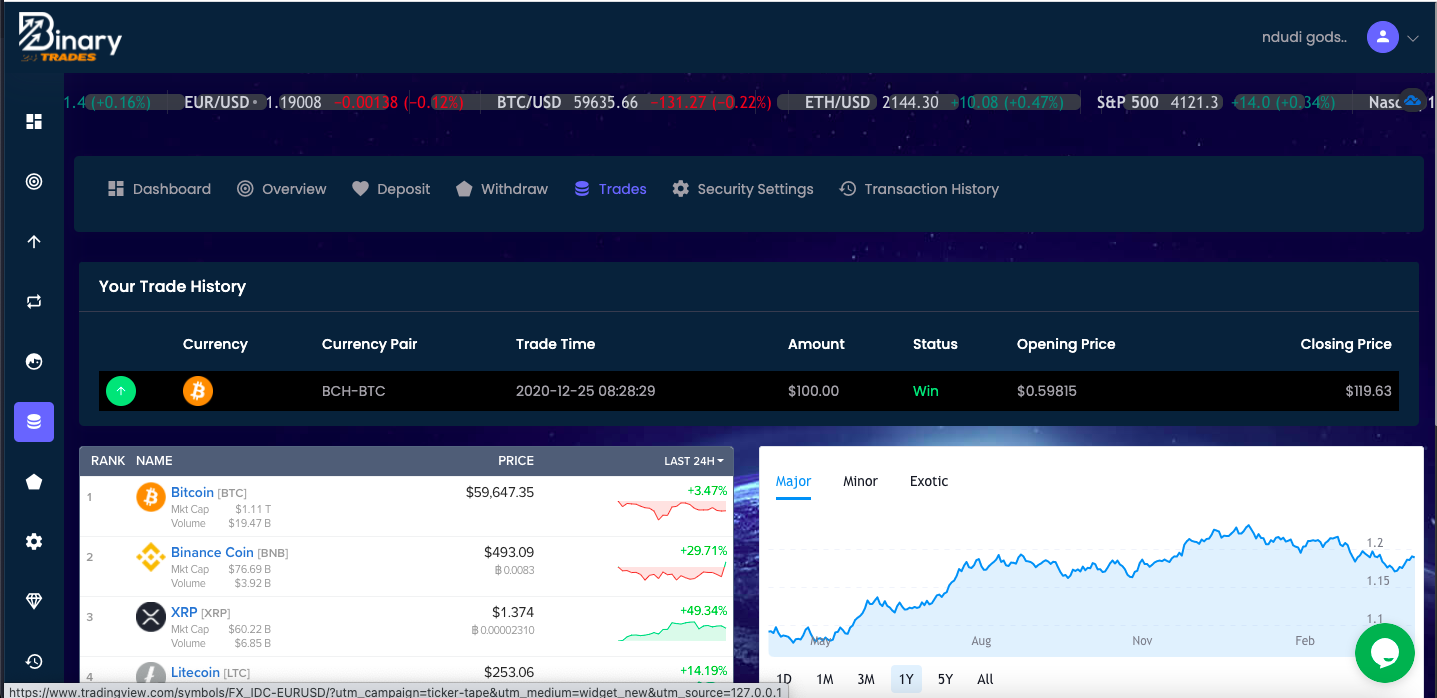
Task: Click the Win status text
Action: click(926, 391)
